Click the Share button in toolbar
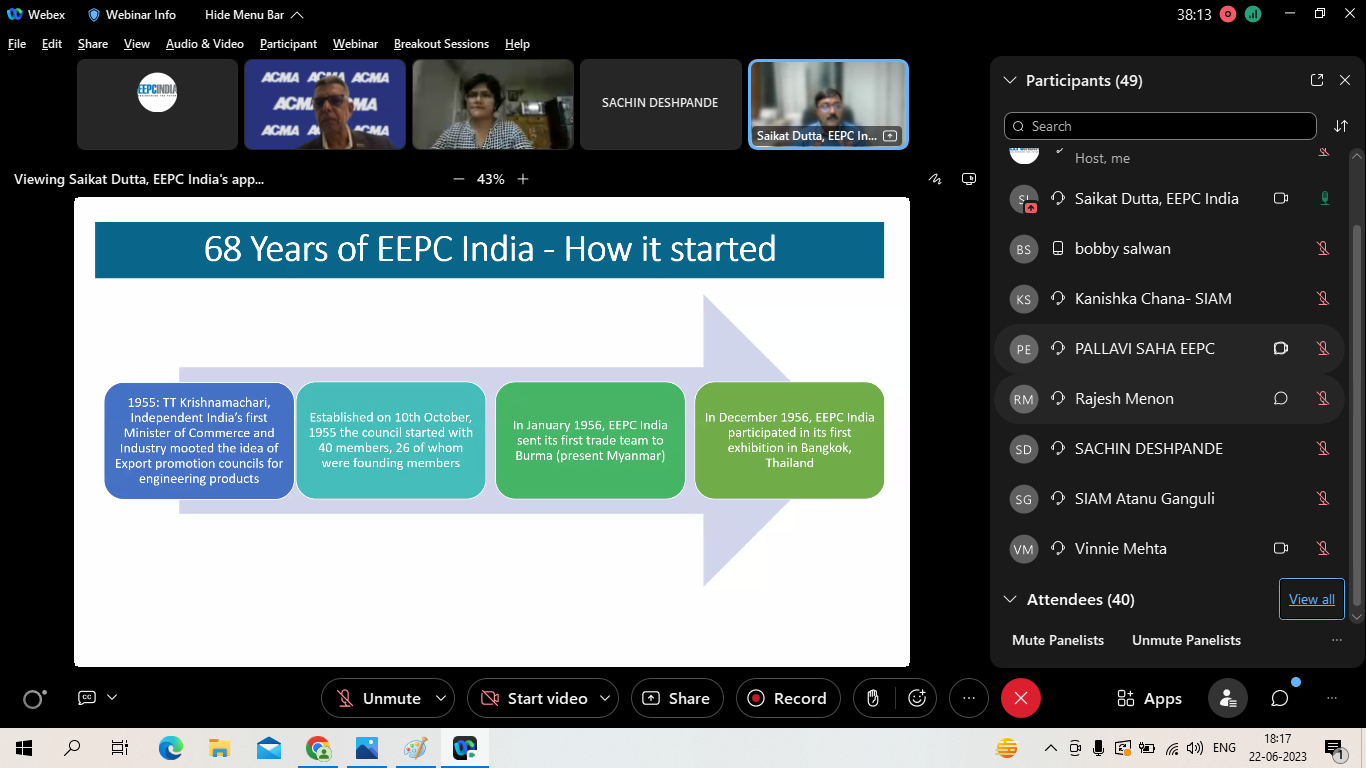The width and height of the screenshot is (1366, 768). click(x=676, y=698)
